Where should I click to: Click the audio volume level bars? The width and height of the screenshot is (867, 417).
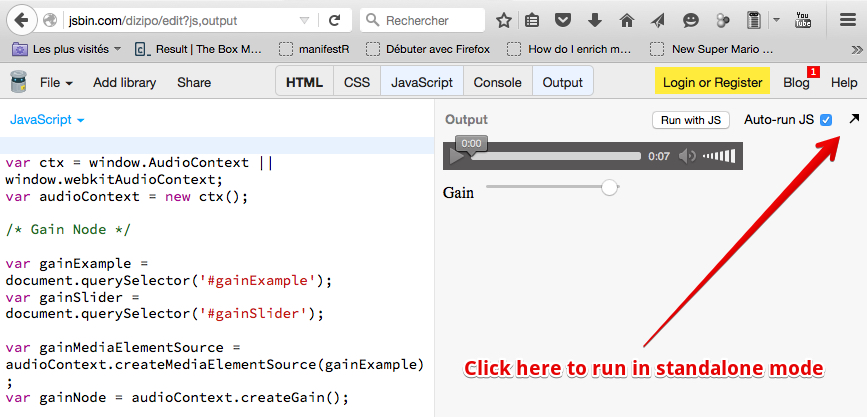pos(719,157)
